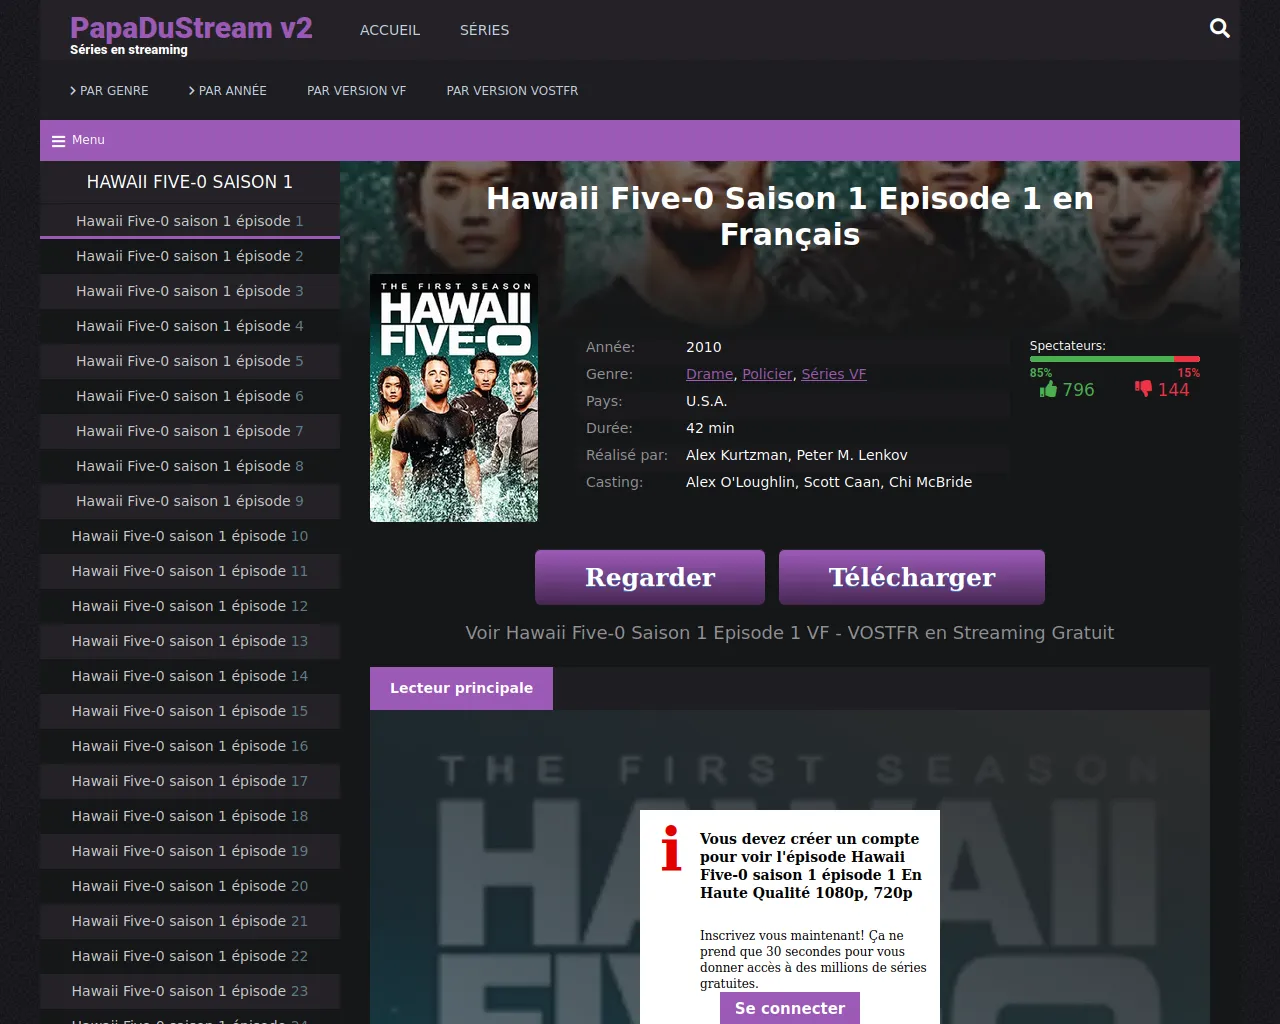
Task: Click the red info icon in popup
Action: (671, 848)
